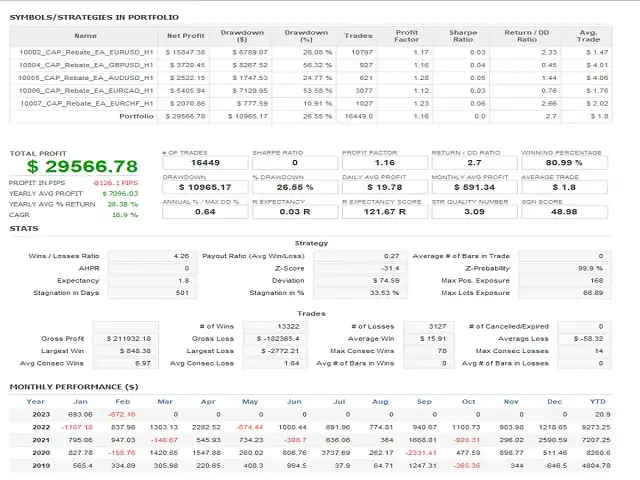Select row 10005_CAP_Rebate_EA_AUDUSD_H1

(311, 78)
